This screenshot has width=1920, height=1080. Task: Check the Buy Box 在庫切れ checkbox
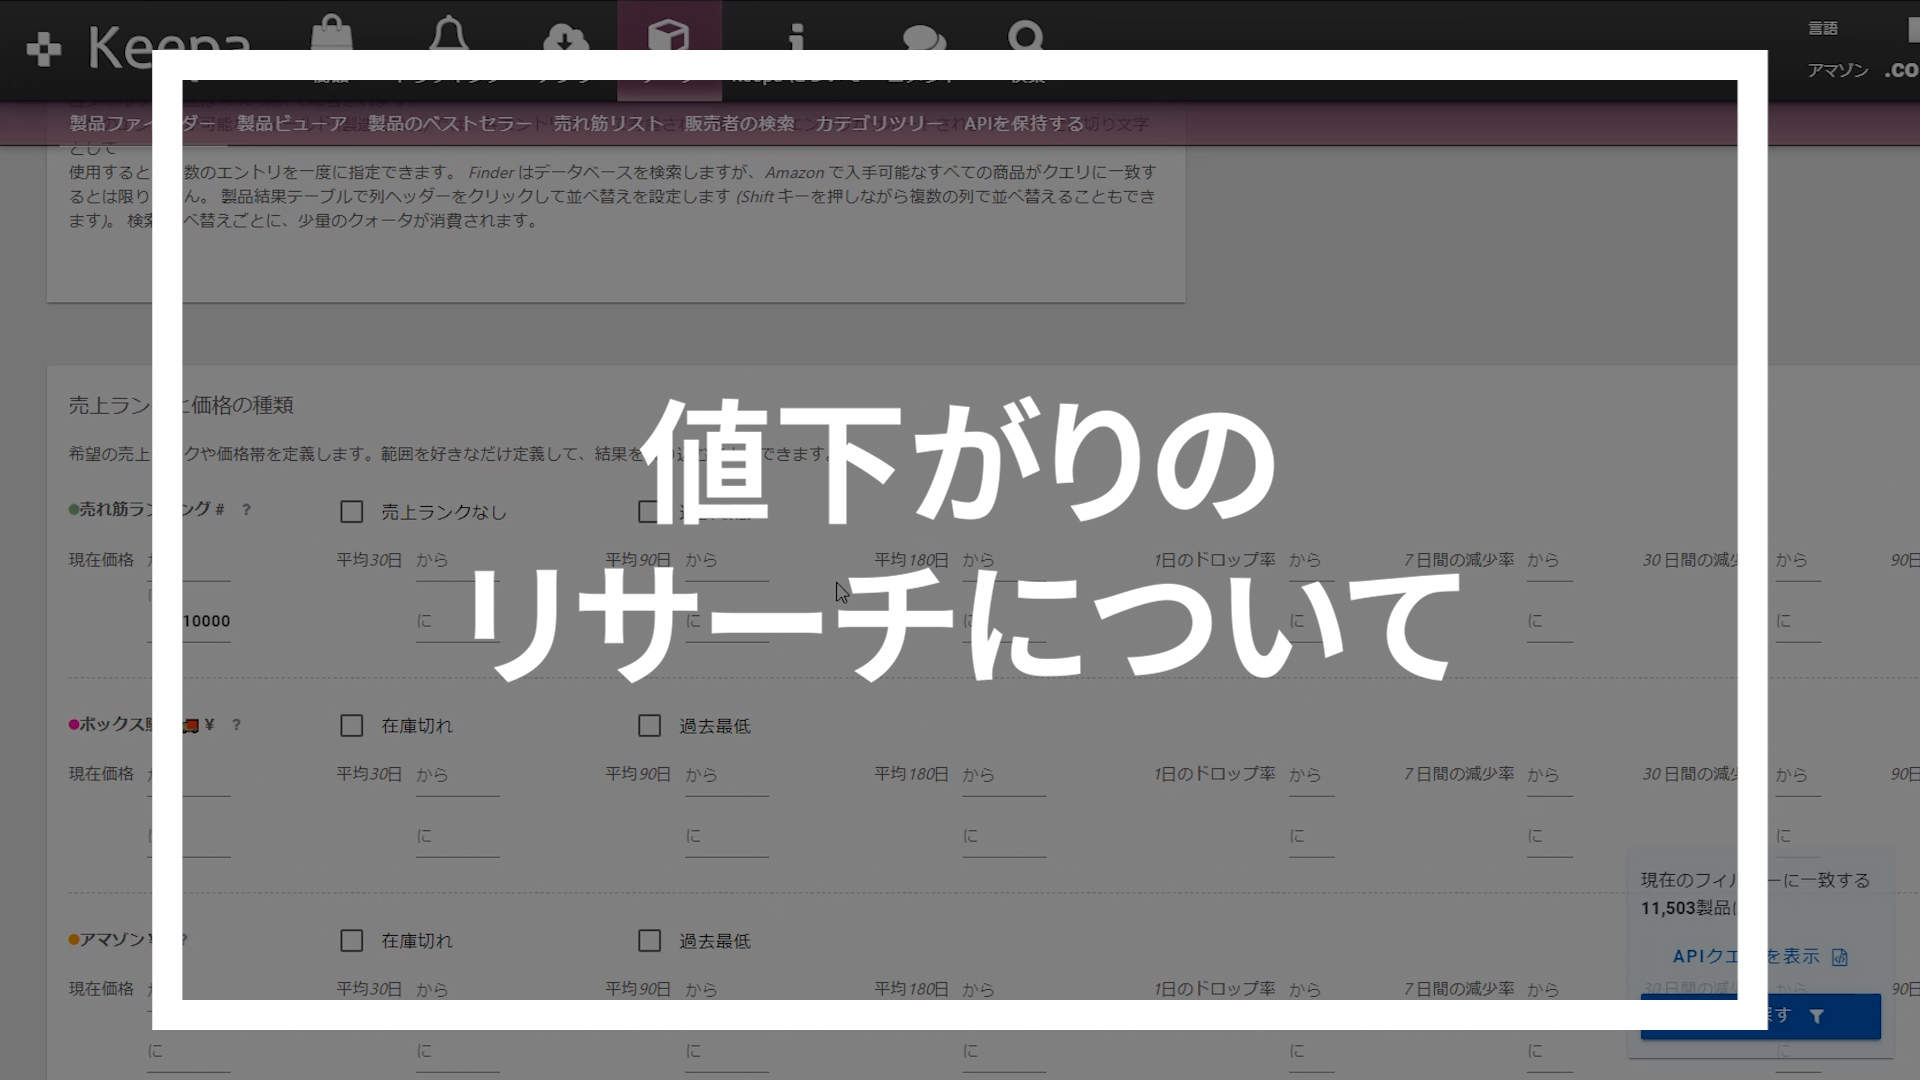pos(351,726)
